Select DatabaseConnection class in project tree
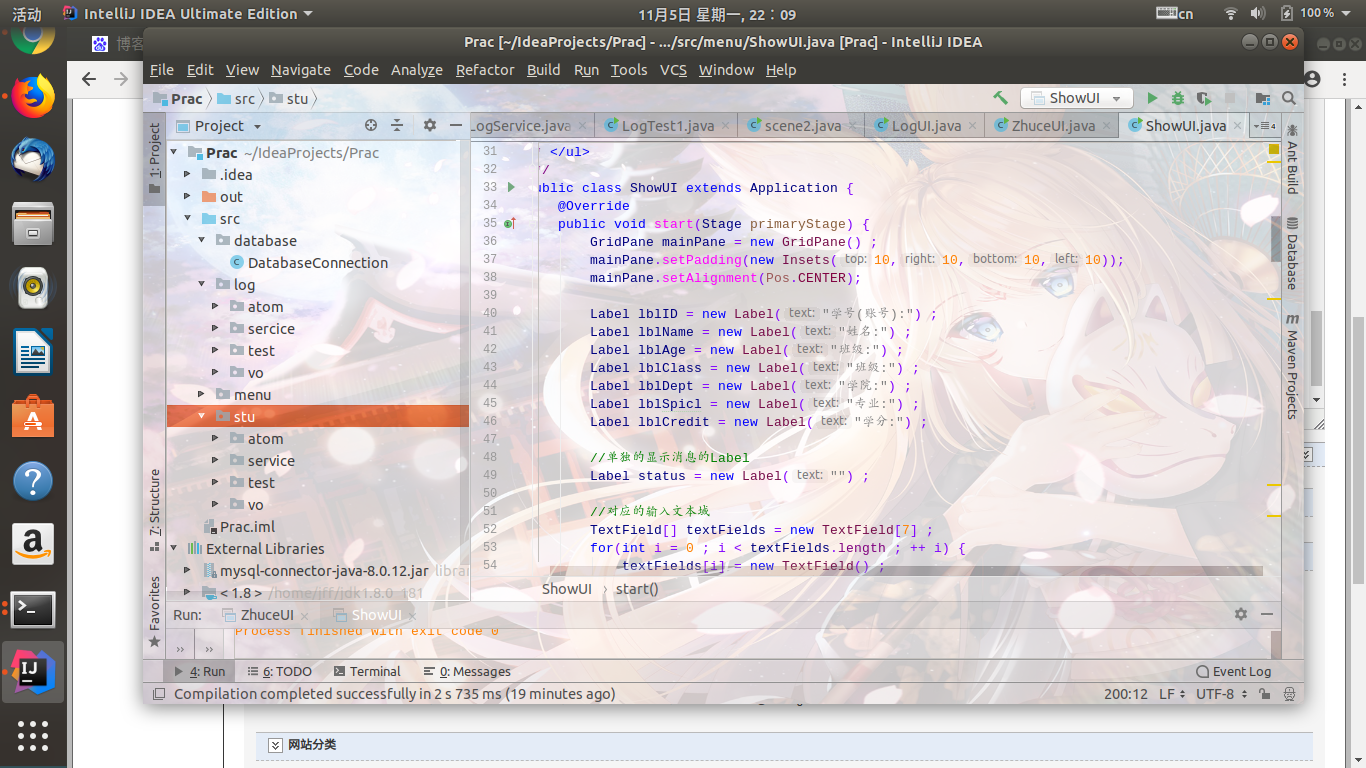The width and height of the screenshot is (1366, 768). 318,263
